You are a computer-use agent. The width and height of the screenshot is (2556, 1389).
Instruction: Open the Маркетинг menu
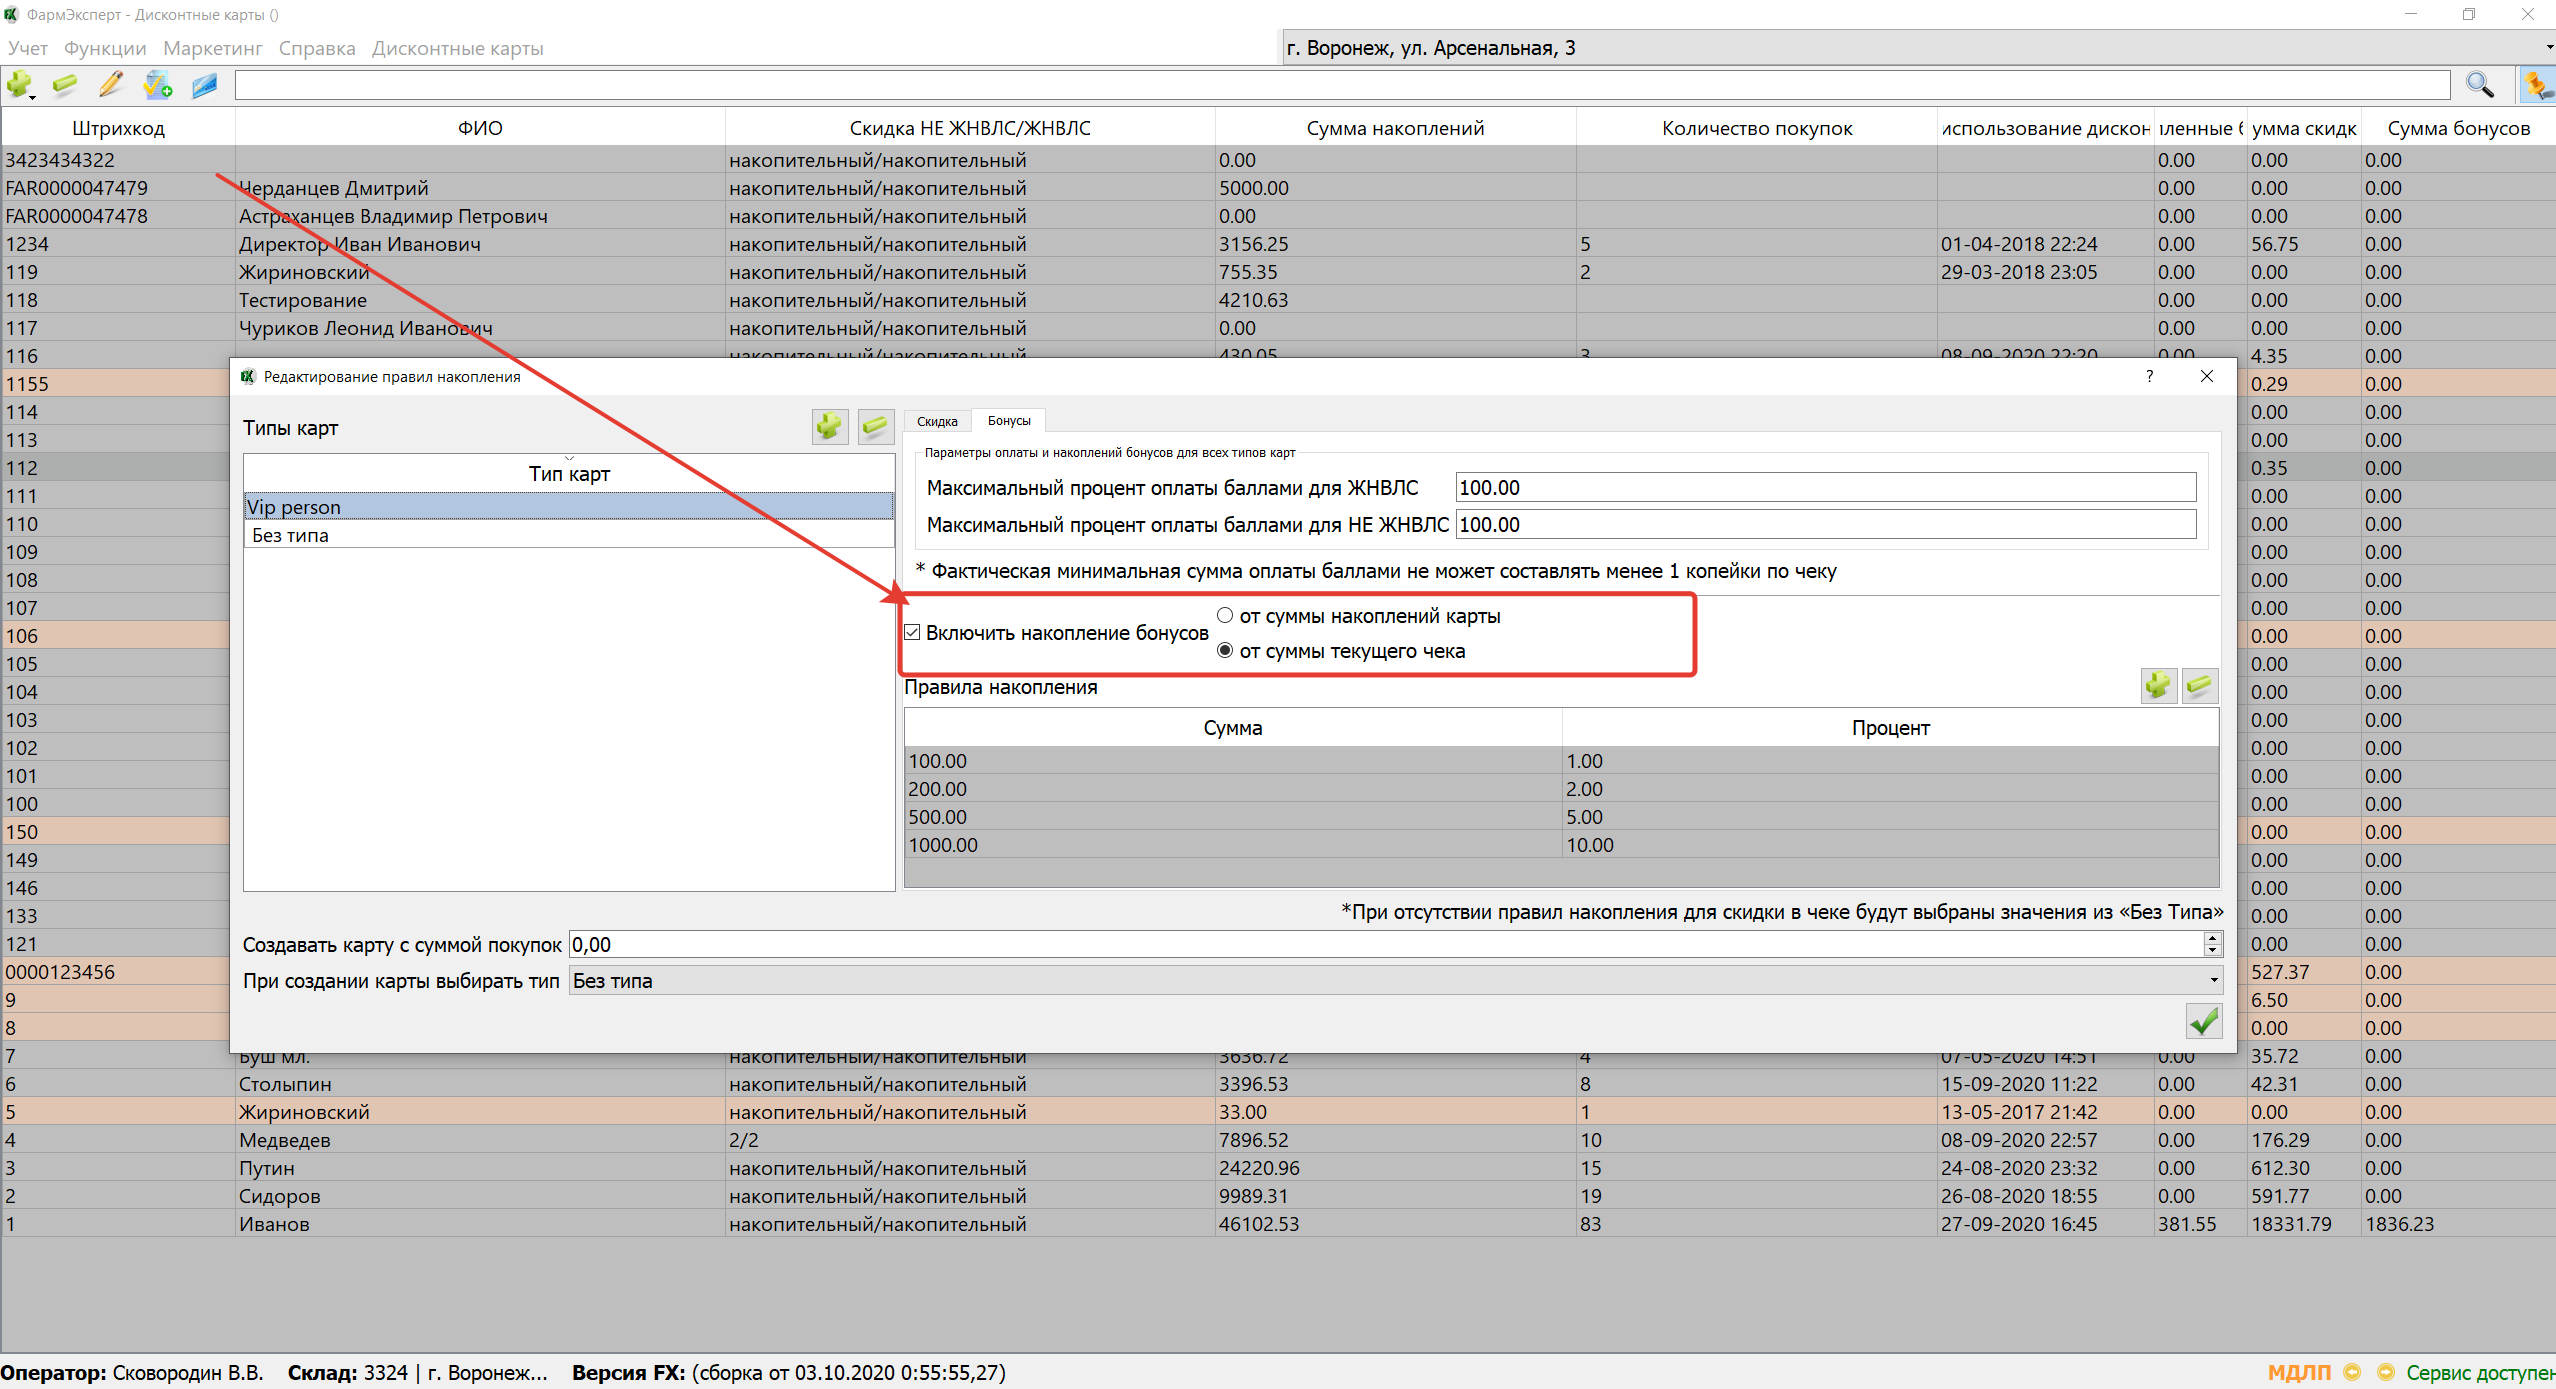tap(212, 48)
